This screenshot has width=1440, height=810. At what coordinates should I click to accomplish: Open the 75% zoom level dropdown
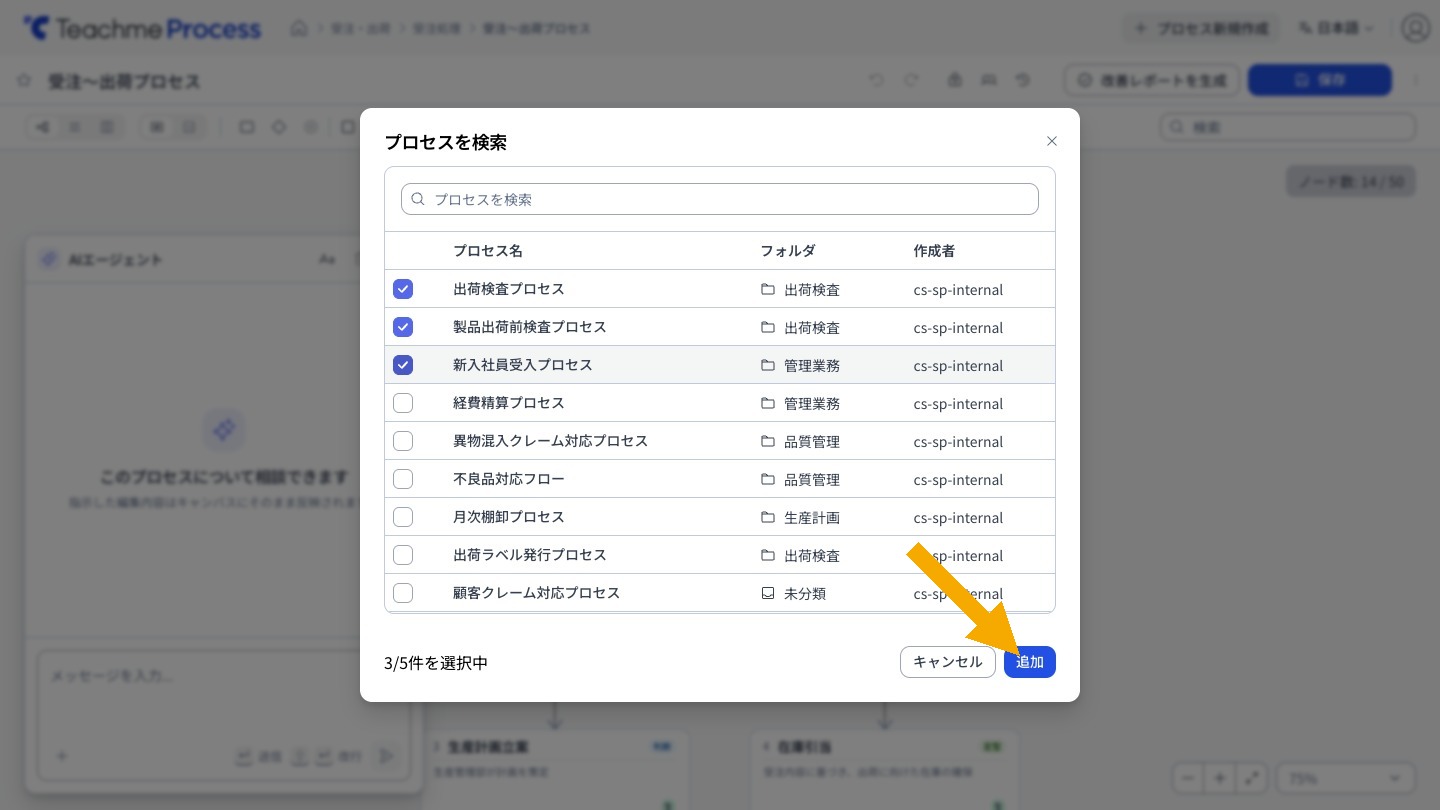(1345, 778)
